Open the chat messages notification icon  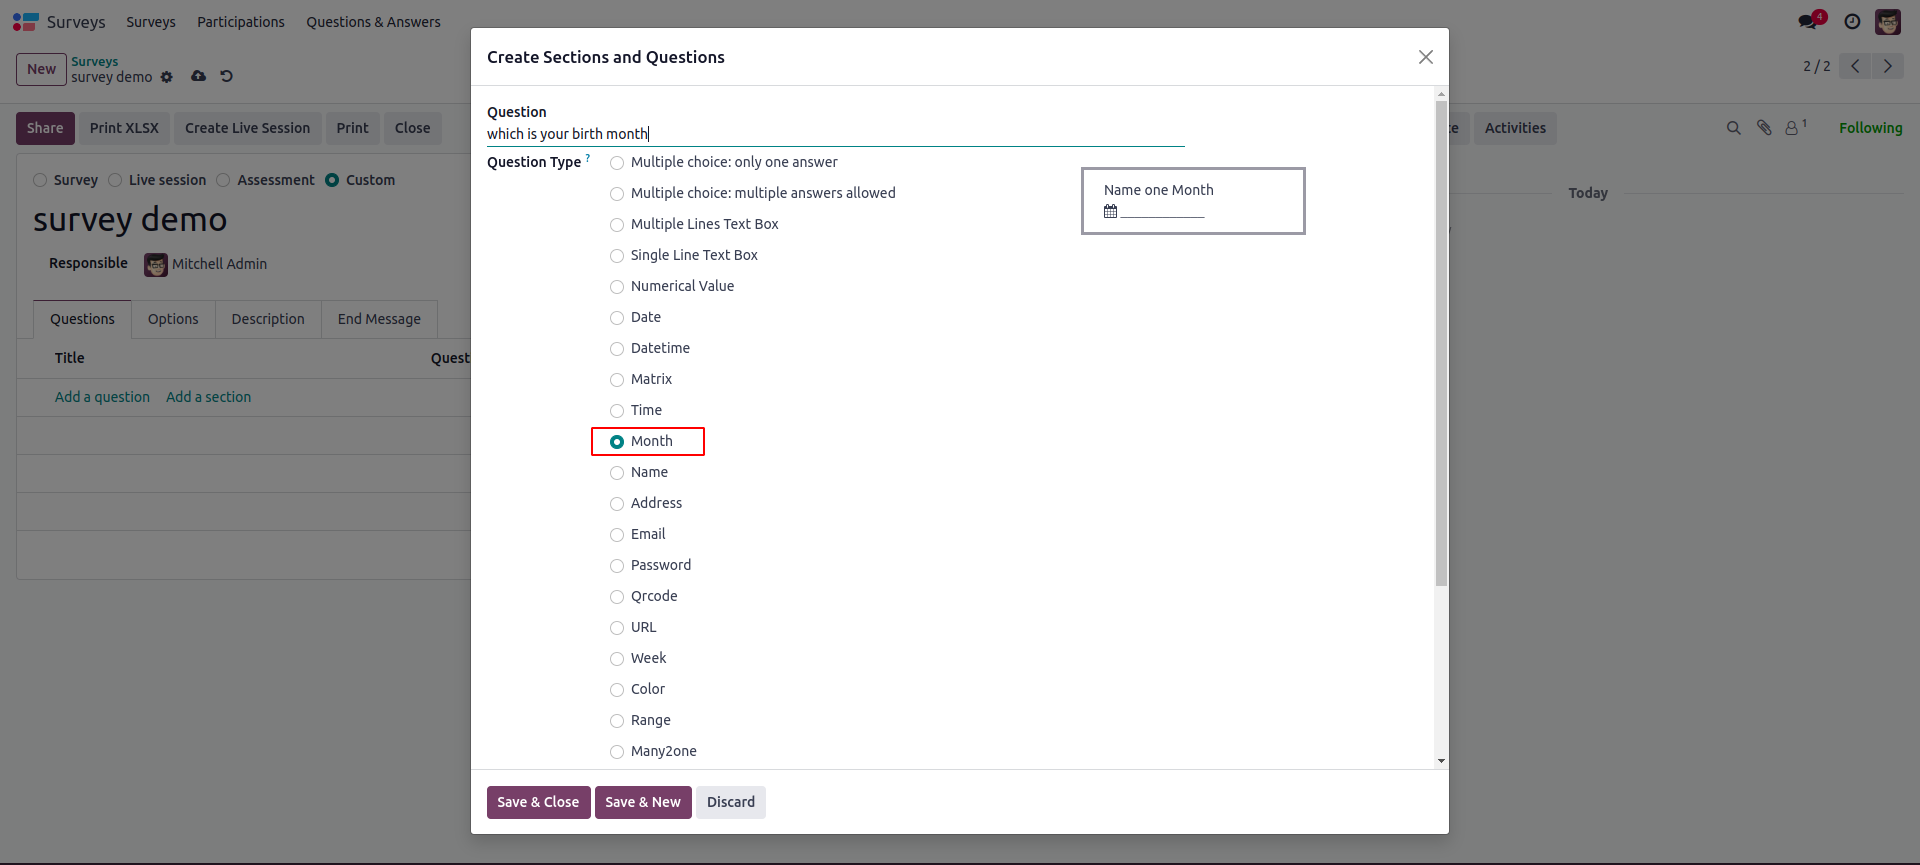point(1807,22)
